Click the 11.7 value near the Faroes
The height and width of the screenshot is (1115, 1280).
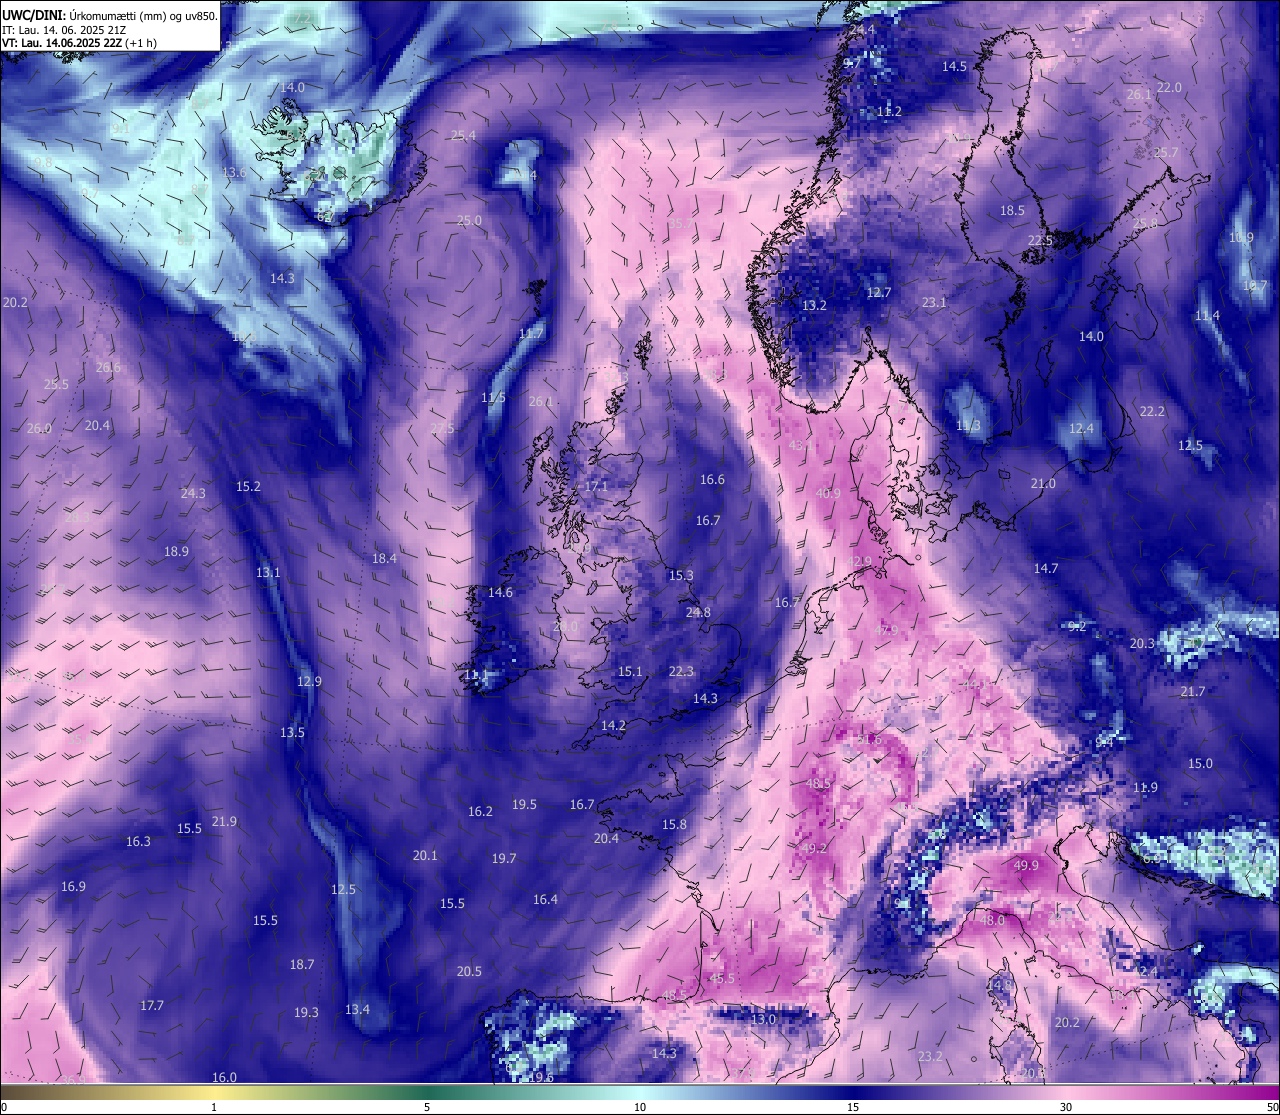click(532, 334)
